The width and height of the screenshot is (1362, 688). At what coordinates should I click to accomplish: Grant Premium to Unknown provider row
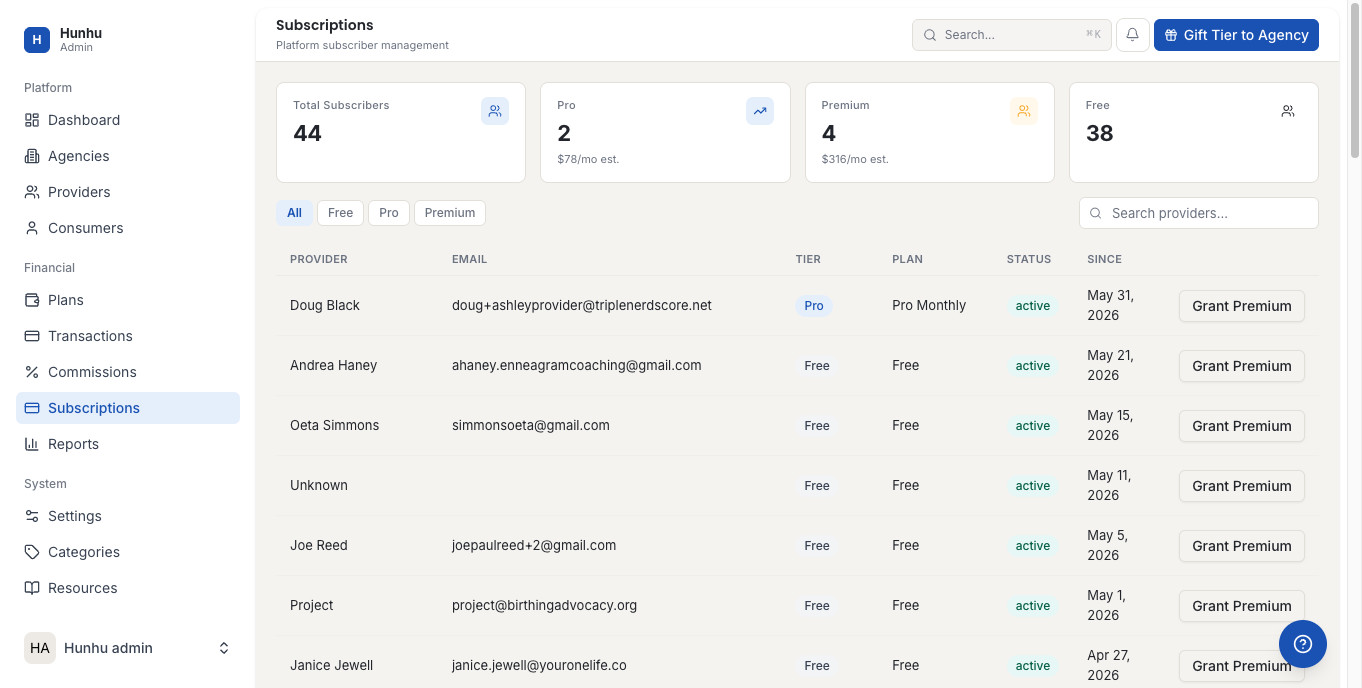(1242, 486)
